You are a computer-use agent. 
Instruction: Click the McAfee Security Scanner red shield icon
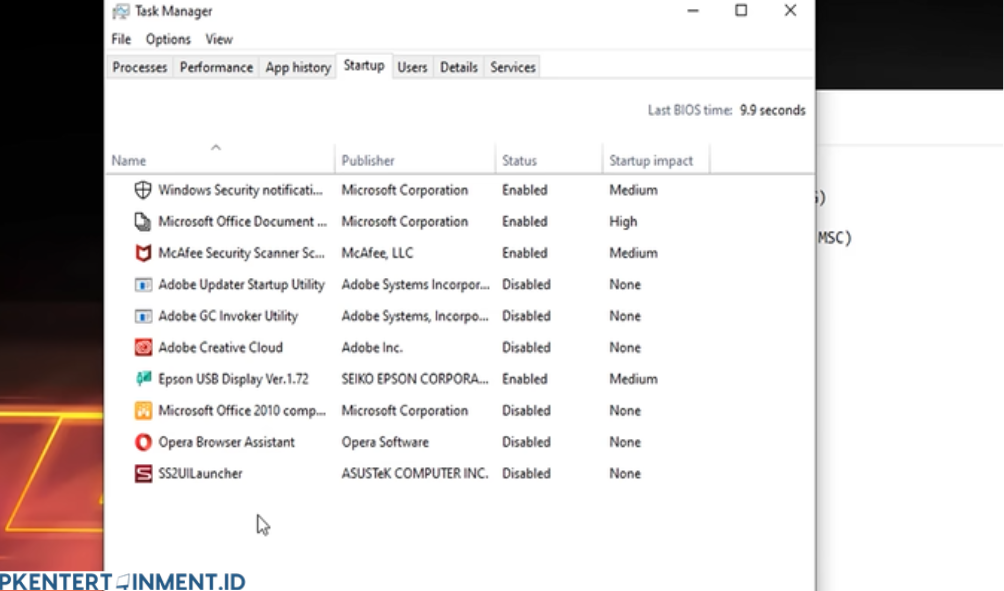click(143, 253)
